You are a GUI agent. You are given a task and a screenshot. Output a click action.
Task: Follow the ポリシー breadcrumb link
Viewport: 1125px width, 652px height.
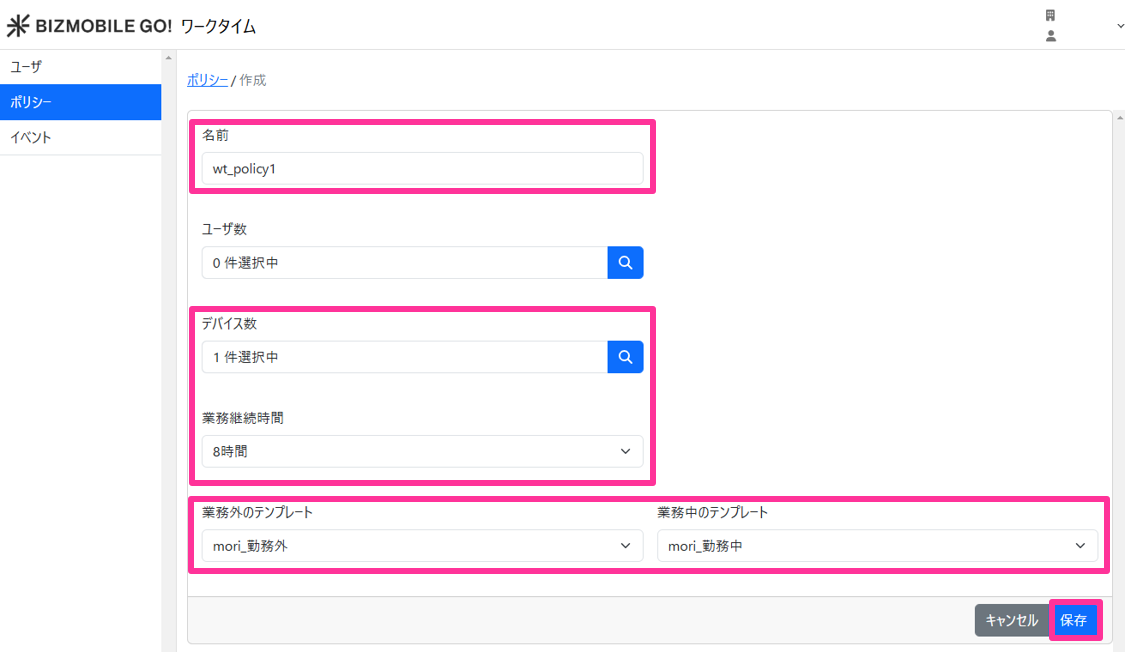click(207, 80)
